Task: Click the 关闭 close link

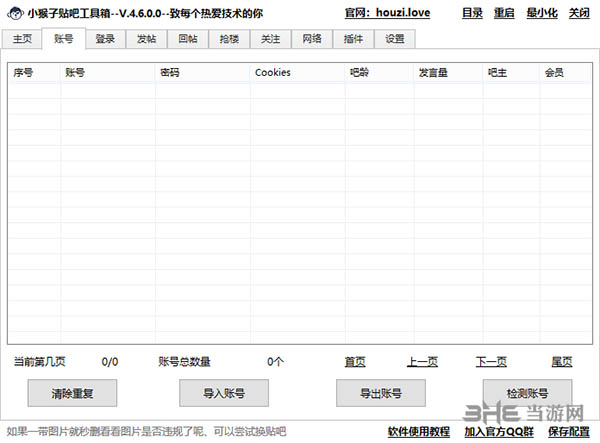Action: [x=579, y=13]
